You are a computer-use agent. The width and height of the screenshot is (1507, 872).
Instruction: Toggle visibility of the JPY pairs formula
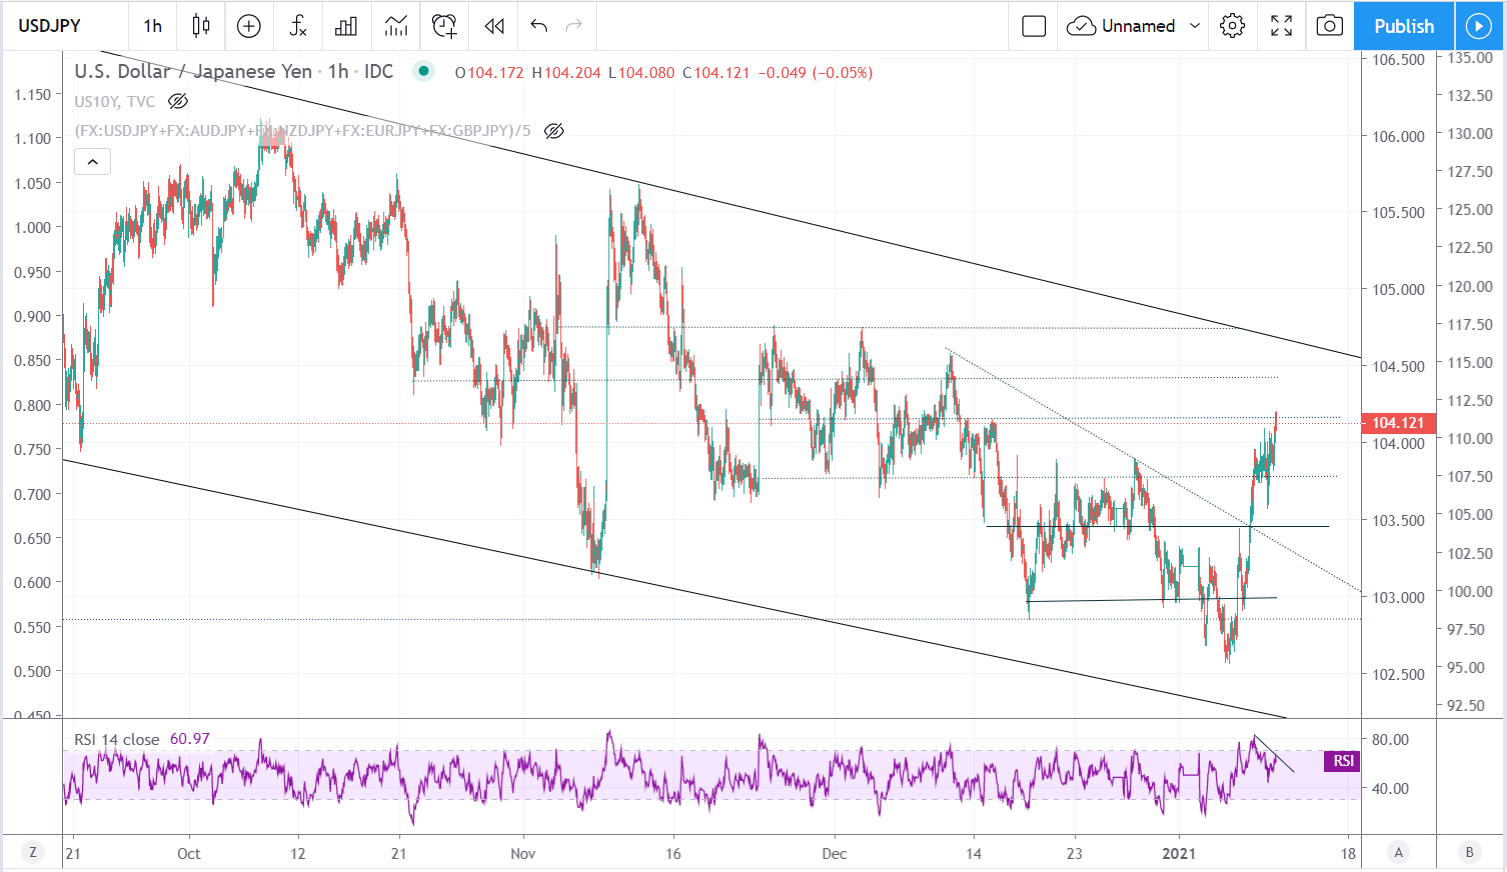(x=554, y=131)
